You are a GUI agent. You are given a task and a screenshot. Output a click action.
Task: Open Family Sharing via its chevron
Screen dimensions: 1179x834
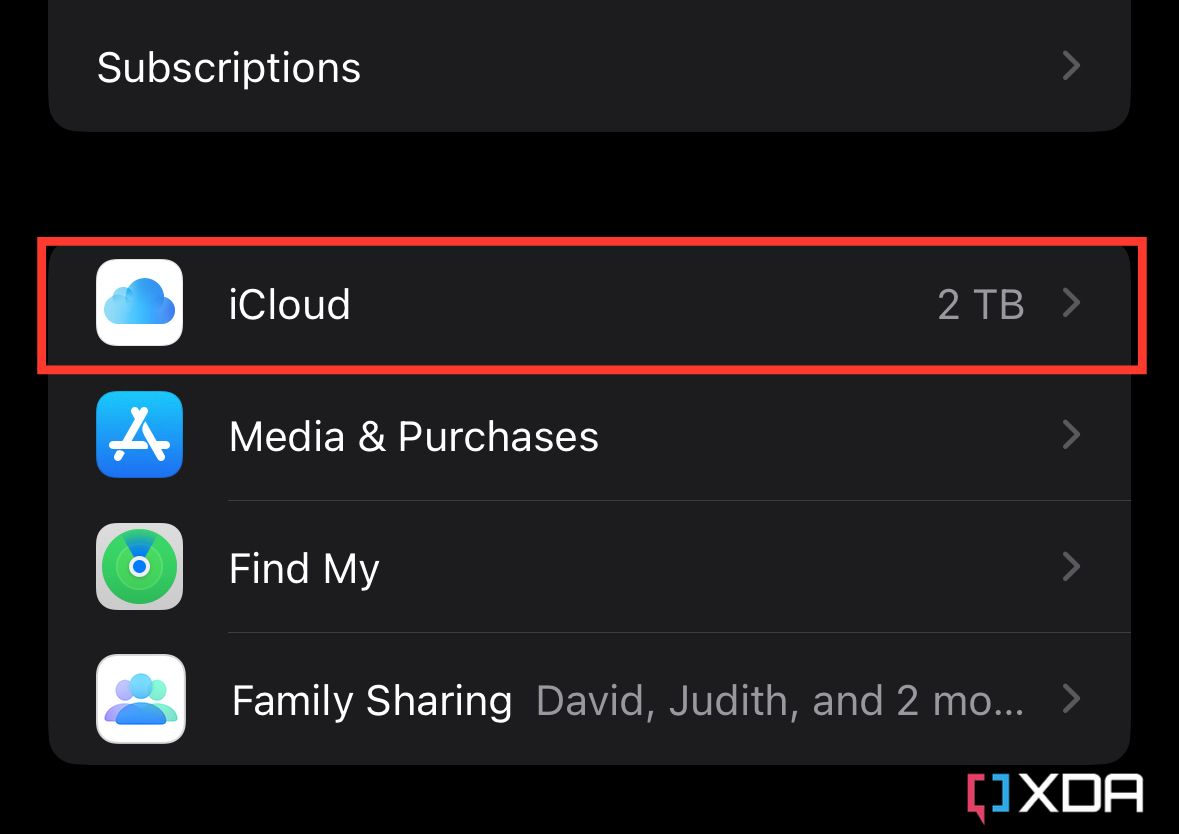click(1071, 699)
